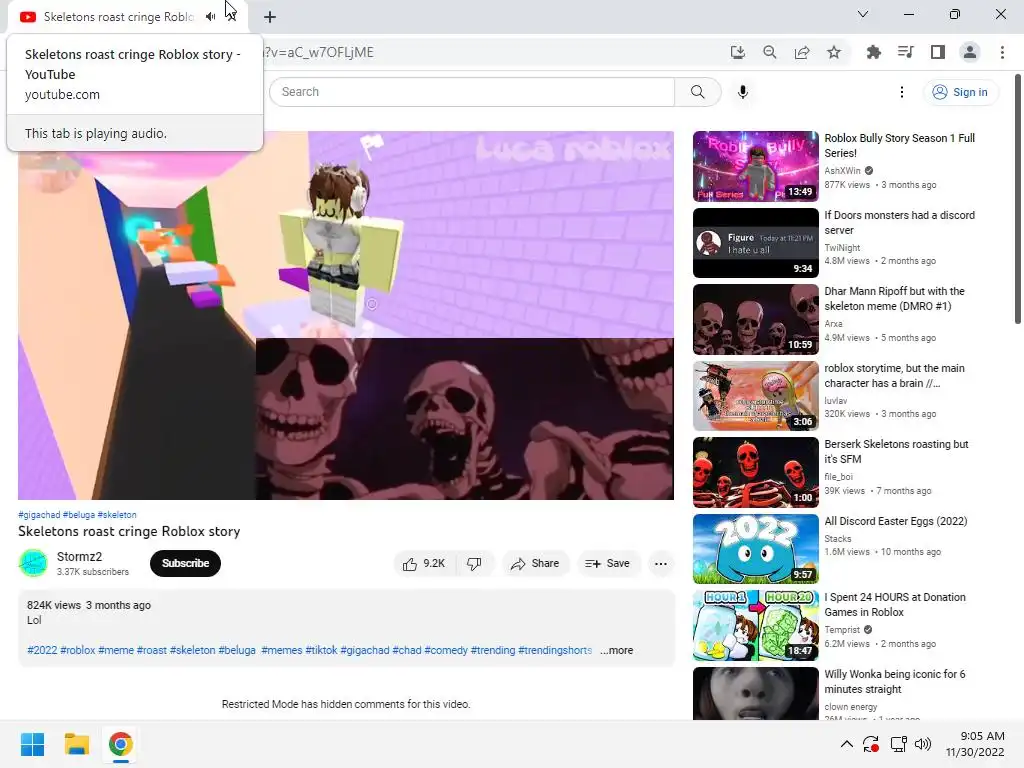
Task: Show hidden system tray icons chevron
Action: click(x=846, y=744)
